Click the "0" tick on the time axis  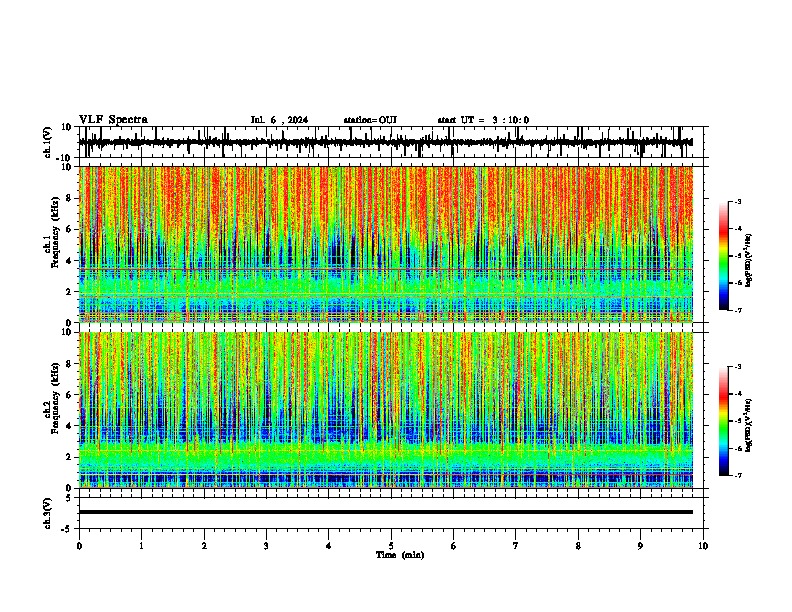pos(79,546)
